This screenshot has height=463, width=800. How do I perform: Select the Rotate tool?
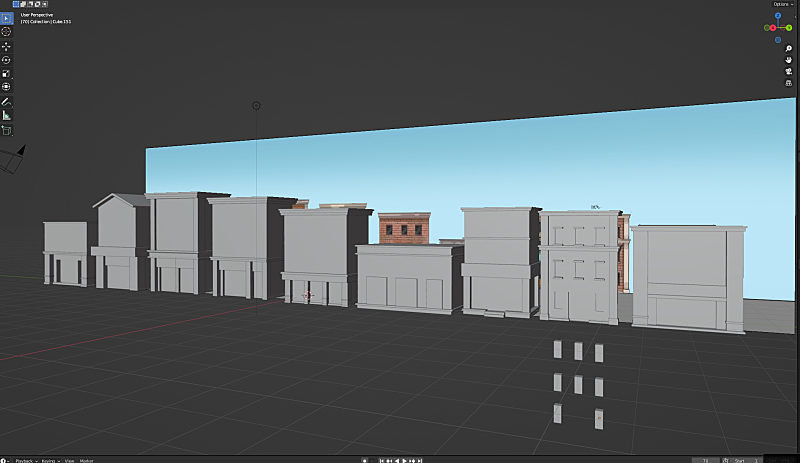(6, 60)
